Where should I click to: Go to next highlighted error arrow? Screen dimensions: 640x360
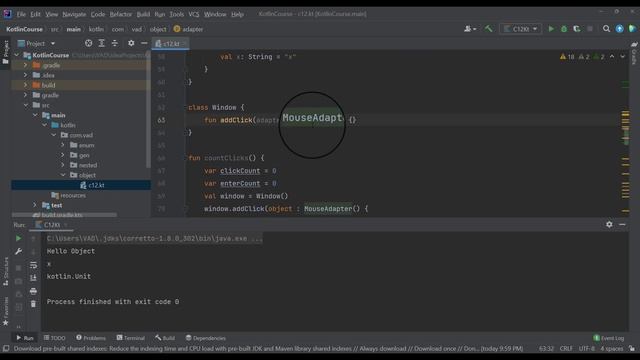click(x=622, y=57)
